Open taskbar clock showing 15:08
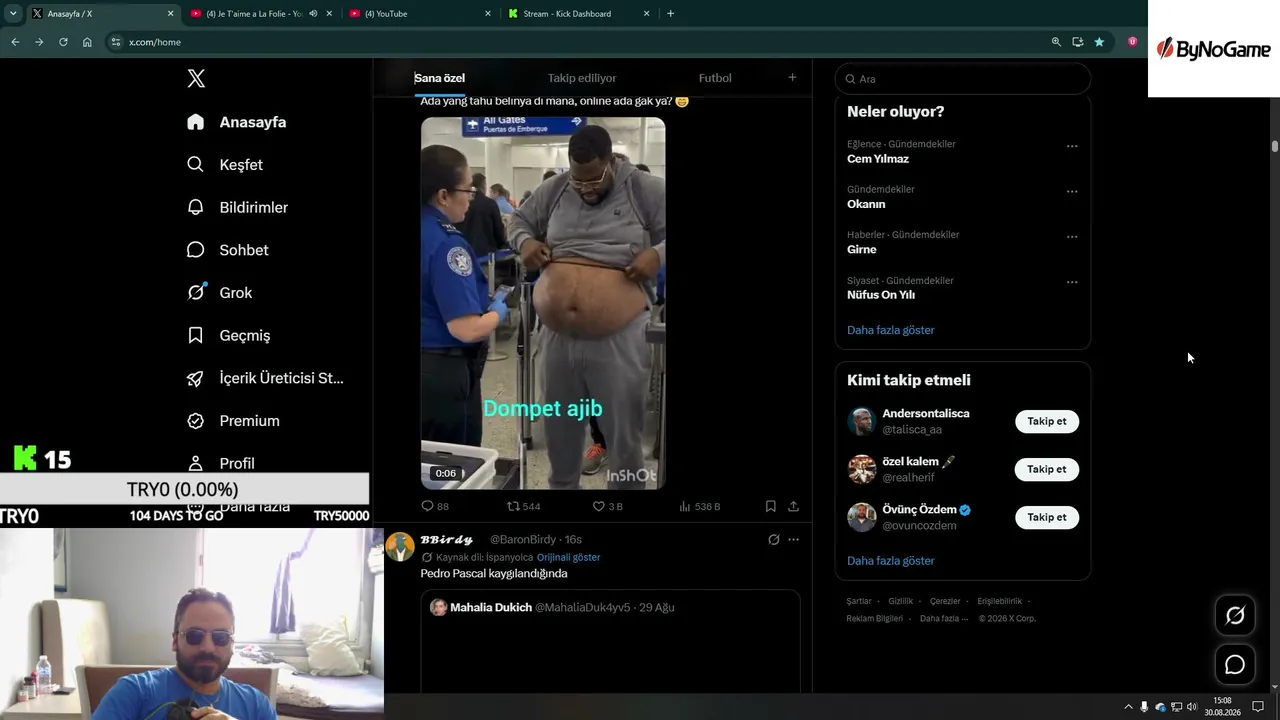1280x720 pixels. coord(1222,707)
